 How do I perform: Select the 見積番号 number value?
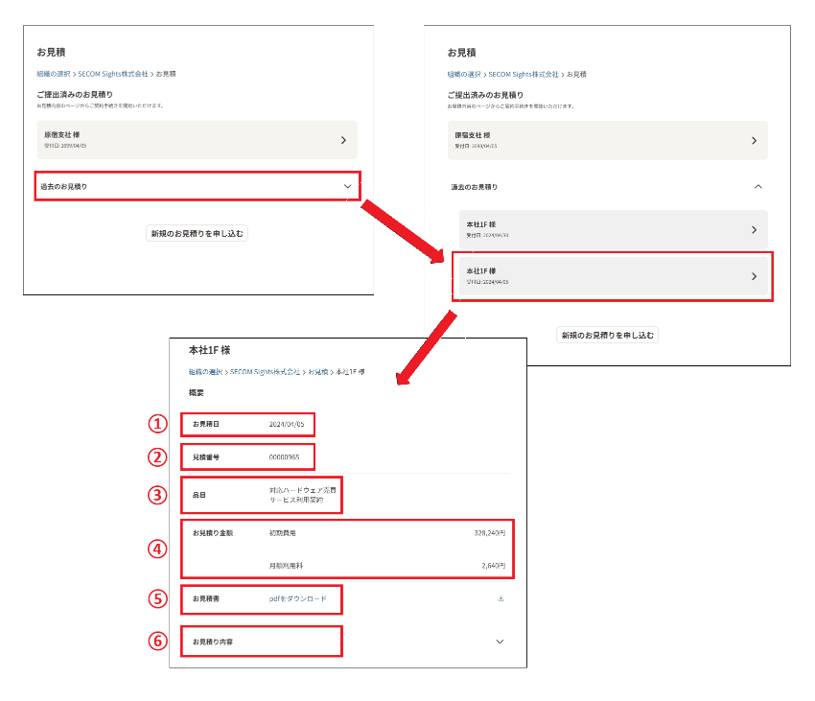click(284, 457)
